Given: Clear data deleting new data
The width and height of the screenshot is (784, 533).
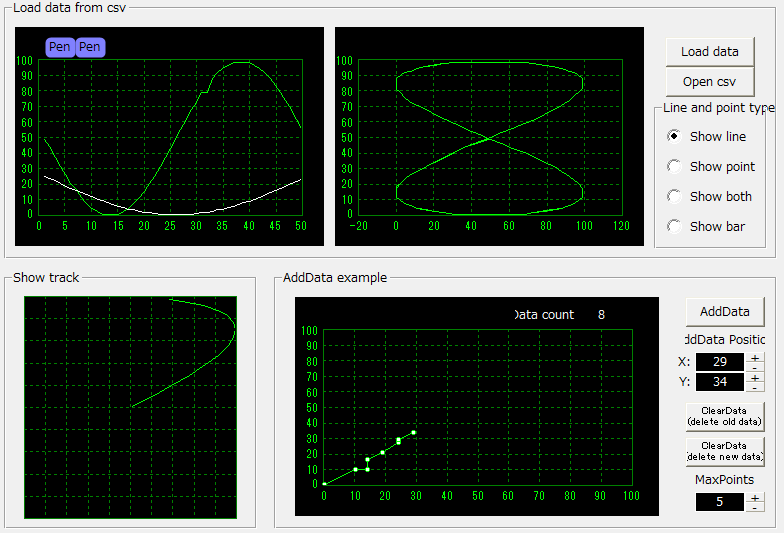Looking at the screenshot, I should [x=724, y=451].
